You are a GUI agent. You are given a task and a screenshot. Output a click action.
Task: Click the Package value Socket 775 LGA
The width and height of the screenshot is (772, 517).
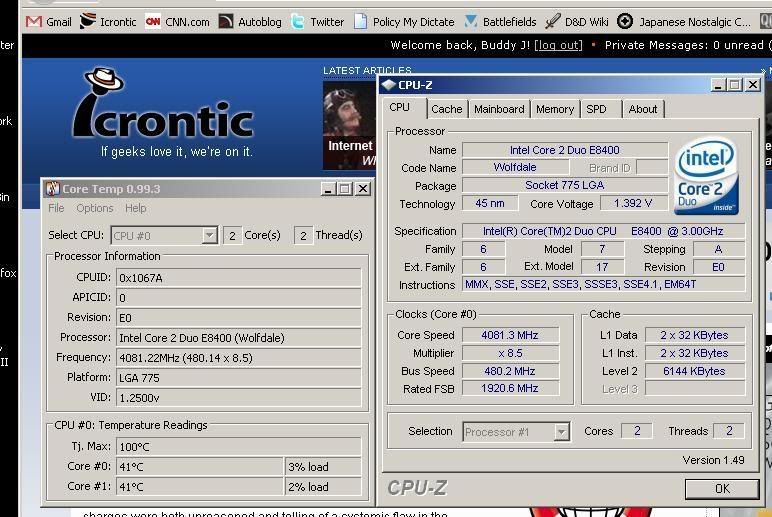click(565, 185)
